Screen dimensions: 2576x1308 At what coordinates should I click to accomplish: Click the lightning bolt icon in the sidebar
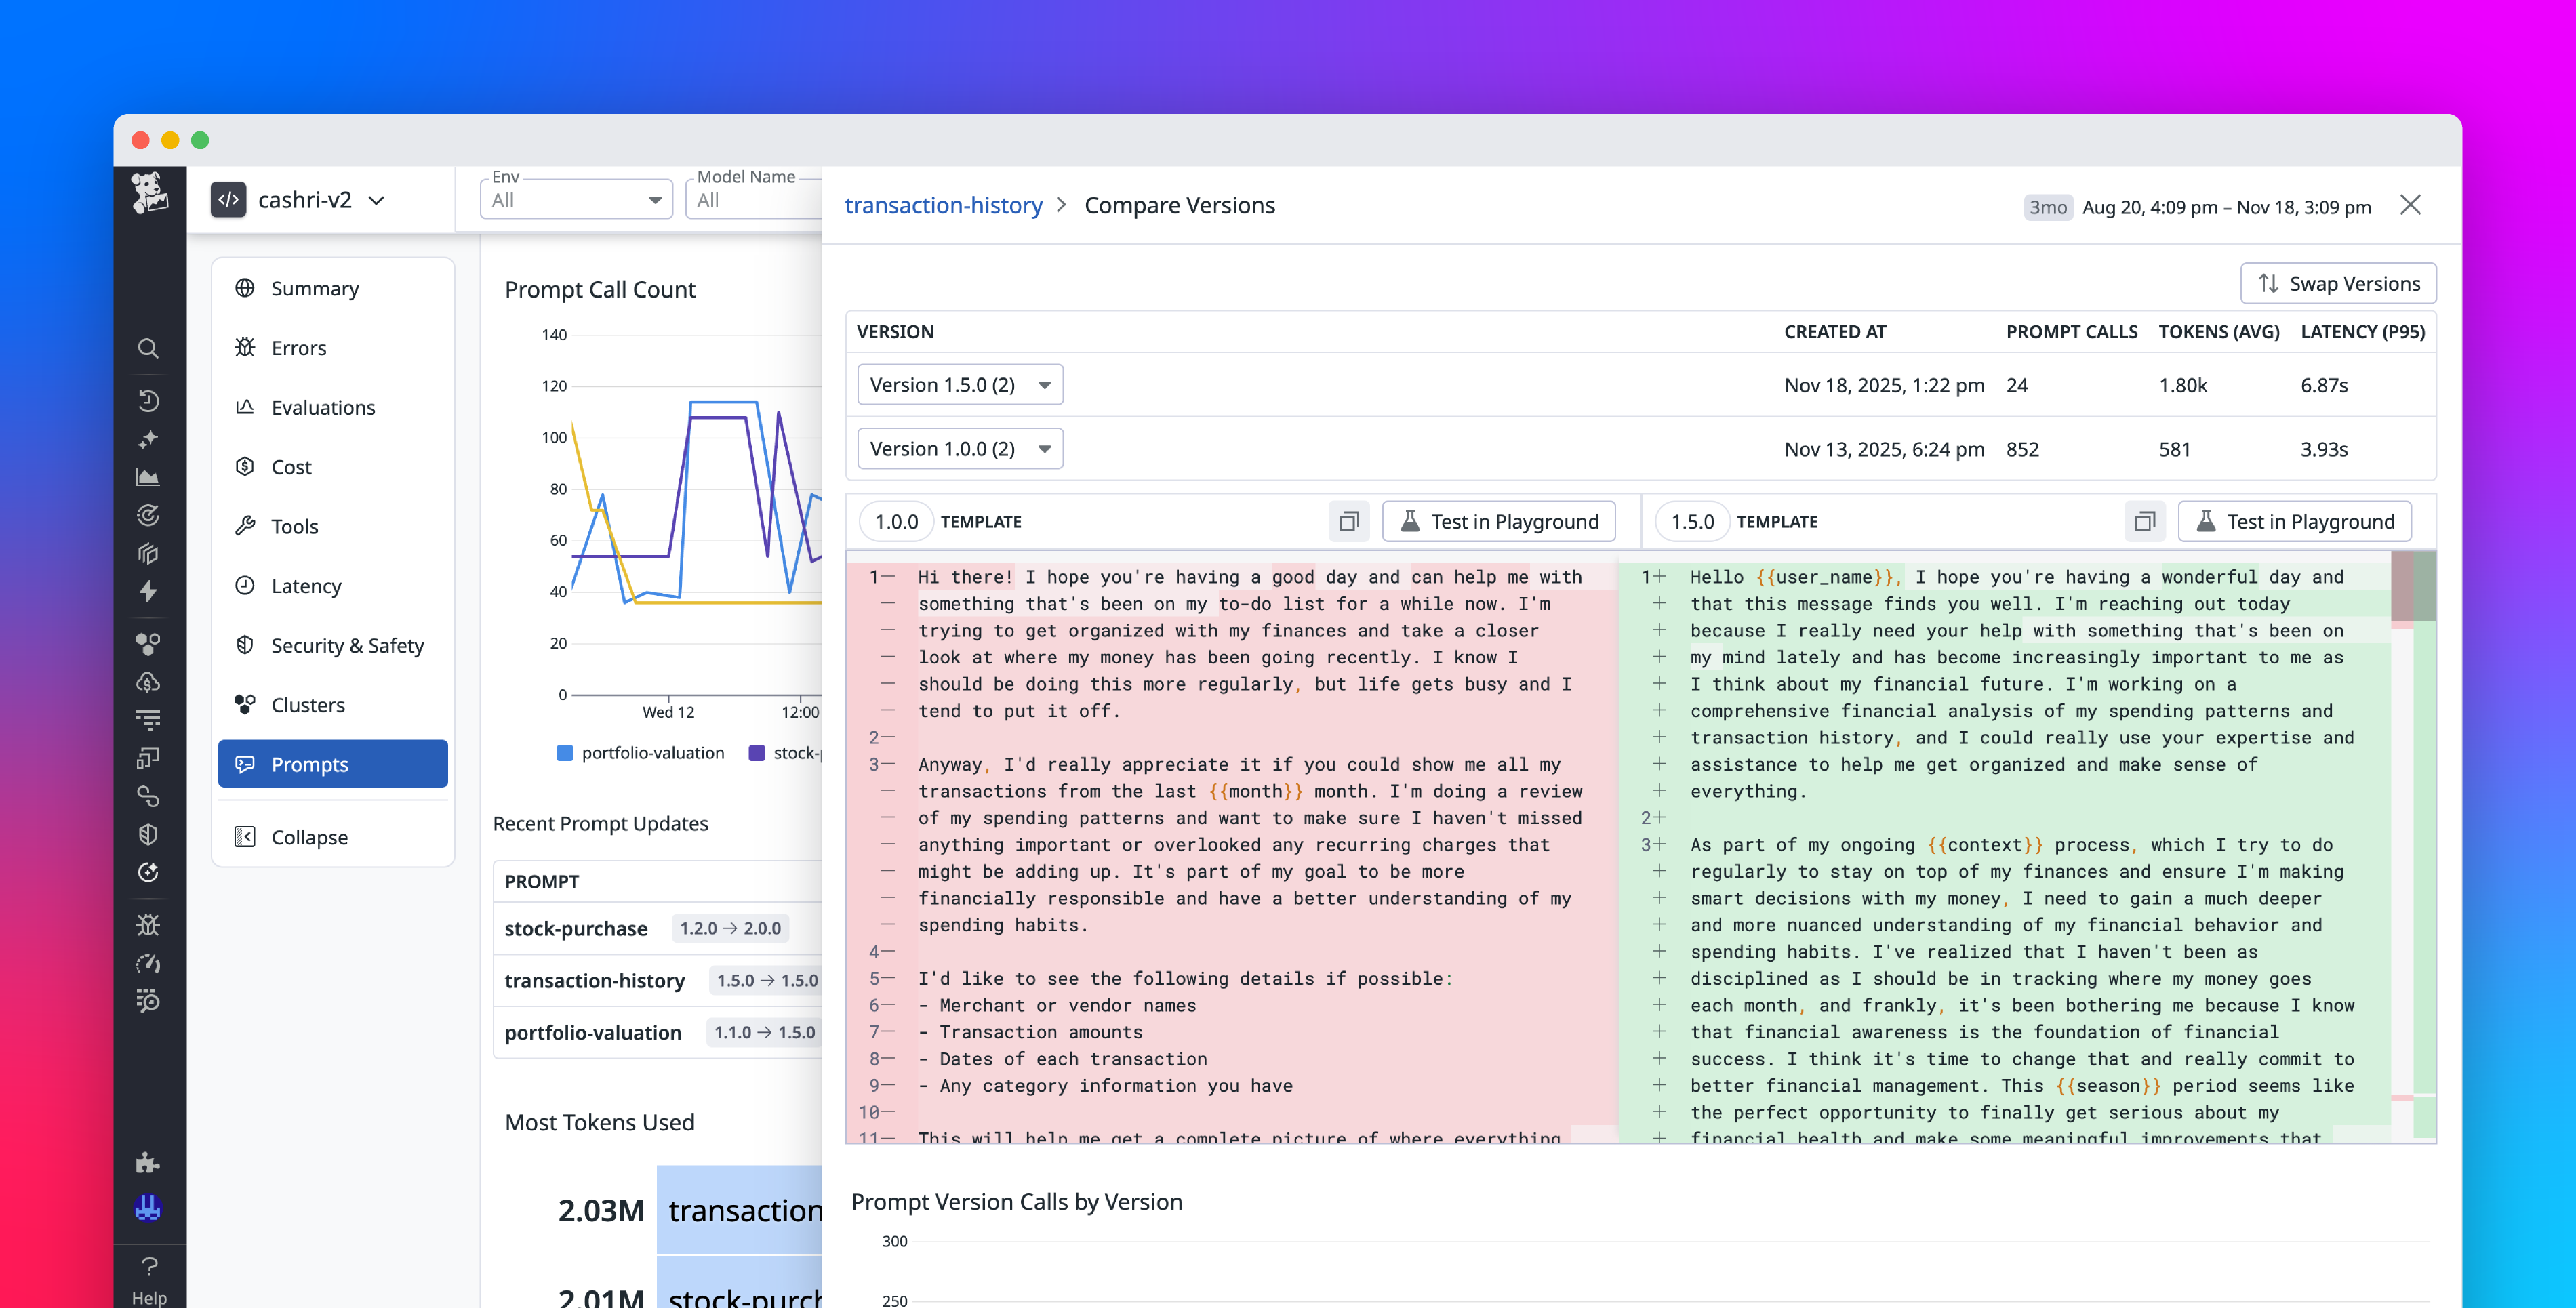[149, 592]
